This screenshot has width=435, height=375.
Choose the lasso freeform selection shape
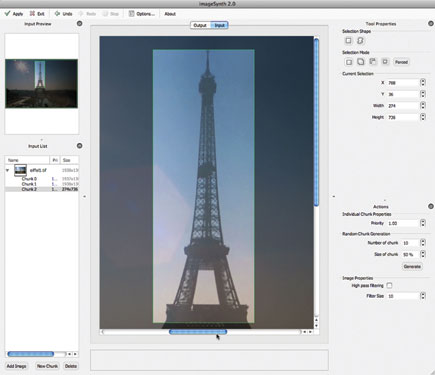(360, 41)
